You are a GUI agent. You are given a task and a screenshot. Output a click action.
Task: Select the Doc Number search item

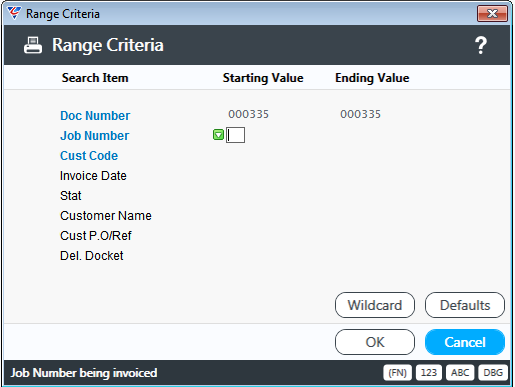click(x=95, y=116)
